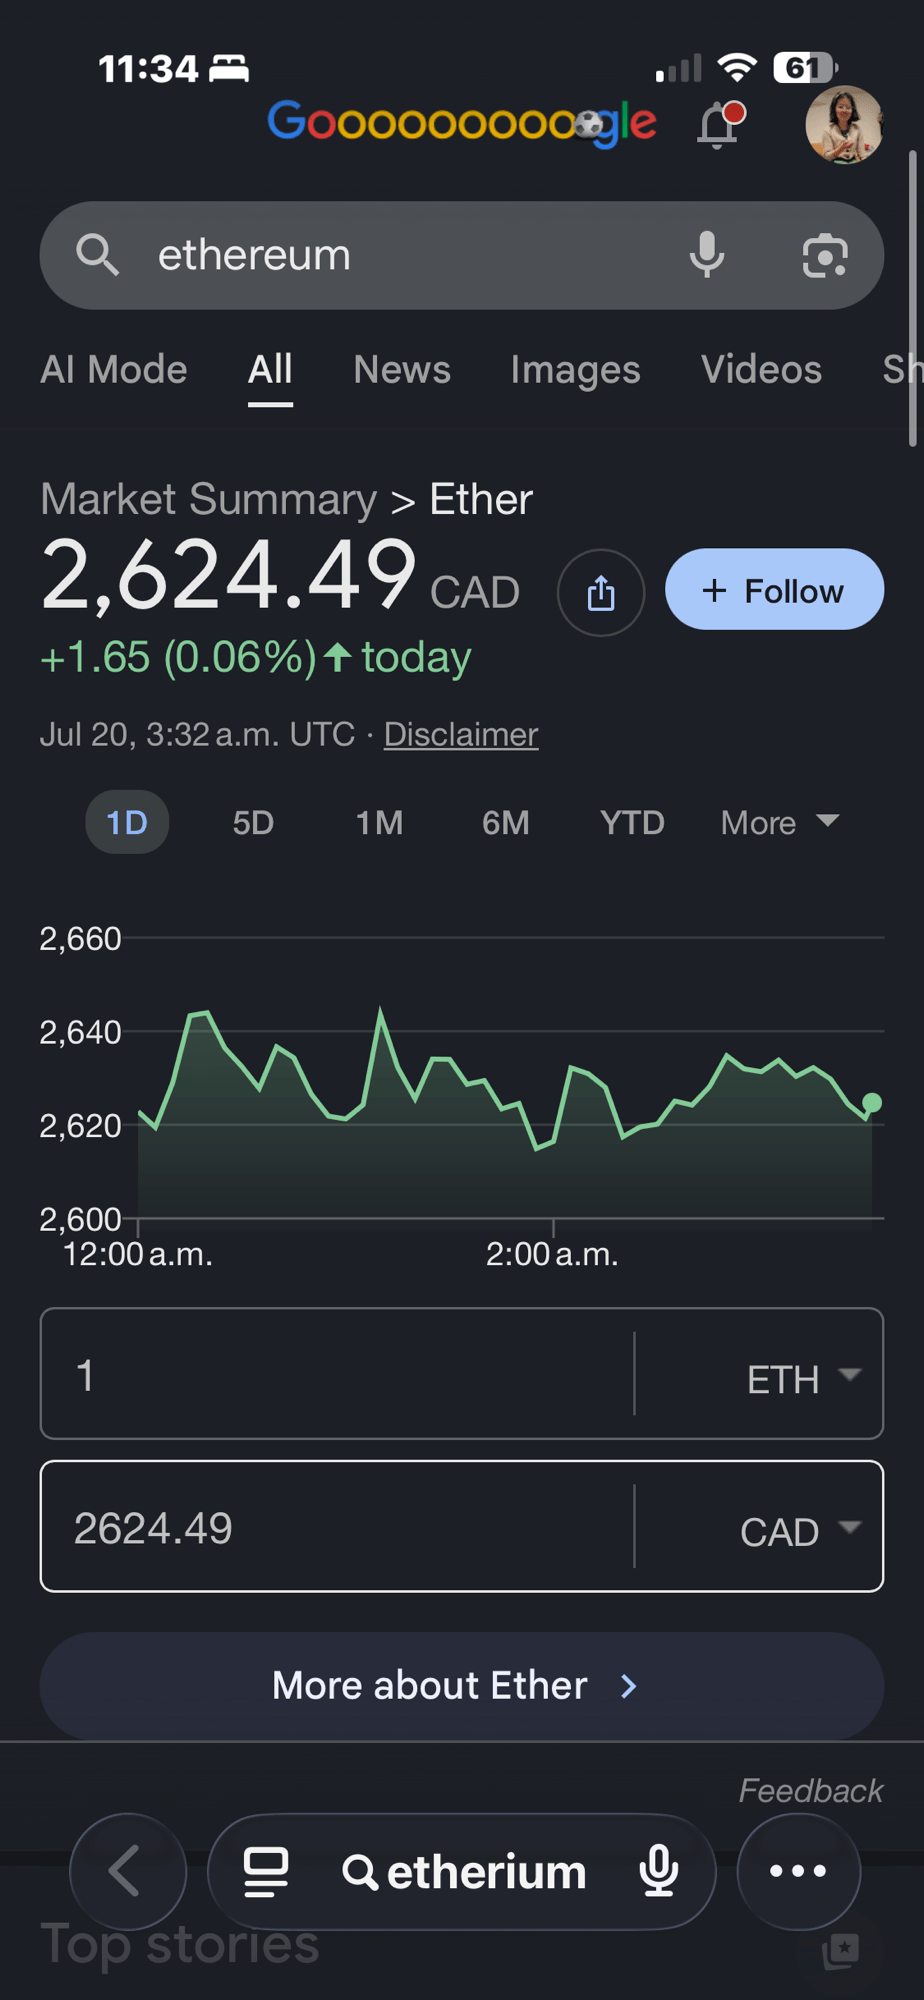Expand the More time range dropdown
The image size is (924, 2000).
click(x=779, y=823)
